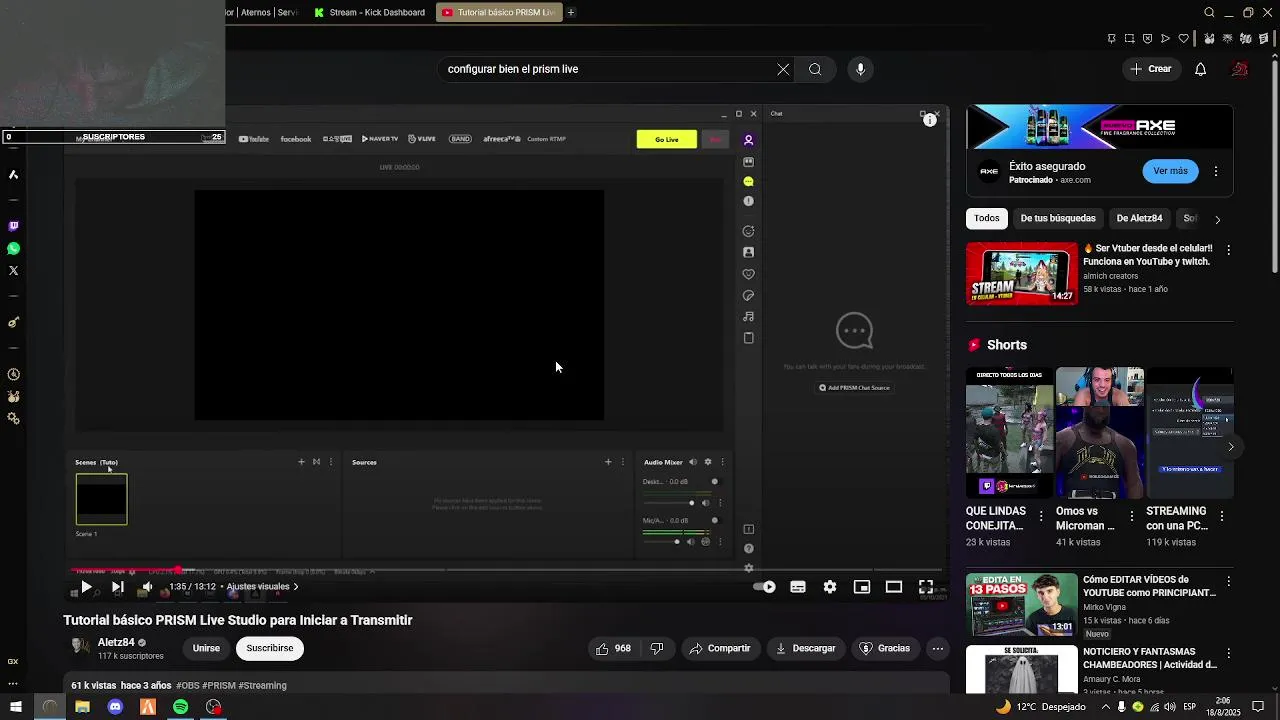Open File Explorer from the taskbar
1280x720 pixels.
coord(82,707)
